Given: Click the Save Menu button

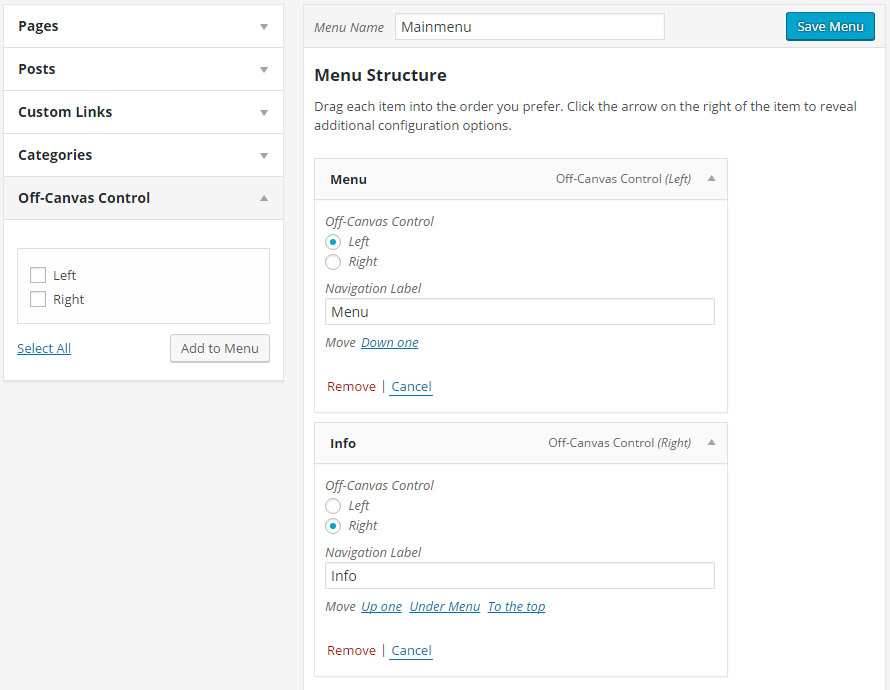Looking at the screenshot, I should point(830,27).
